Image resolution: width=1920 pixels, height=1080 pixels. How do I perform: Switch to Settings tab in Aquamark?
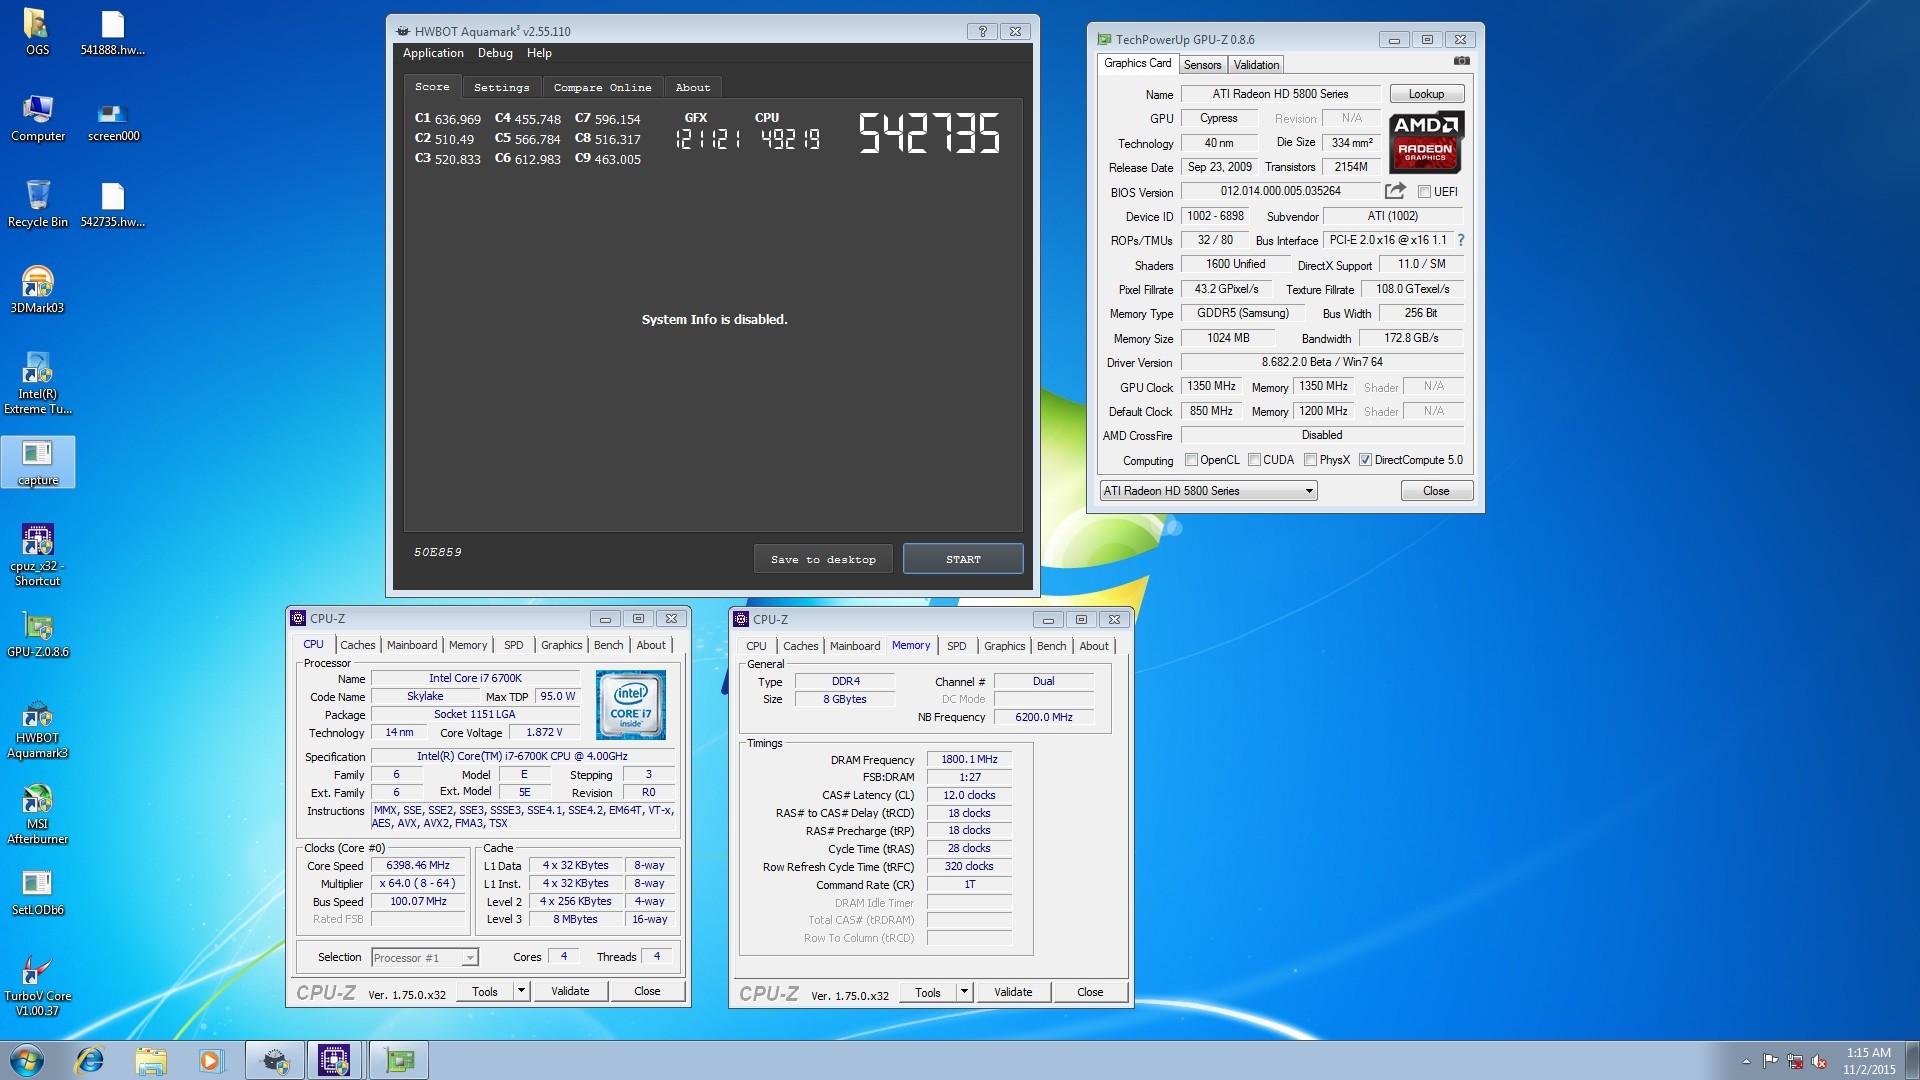pyautogui.click(x=502, y=88)
